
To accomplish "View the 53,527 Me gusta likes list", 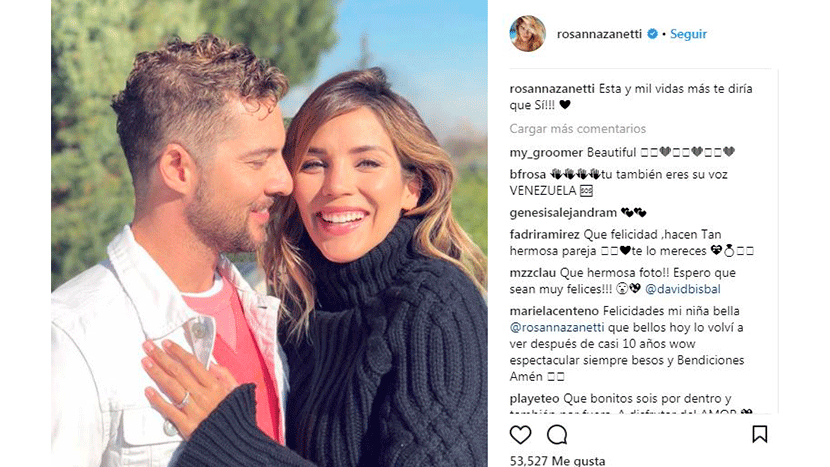I will pyautogui.click(x=557, y=461).
